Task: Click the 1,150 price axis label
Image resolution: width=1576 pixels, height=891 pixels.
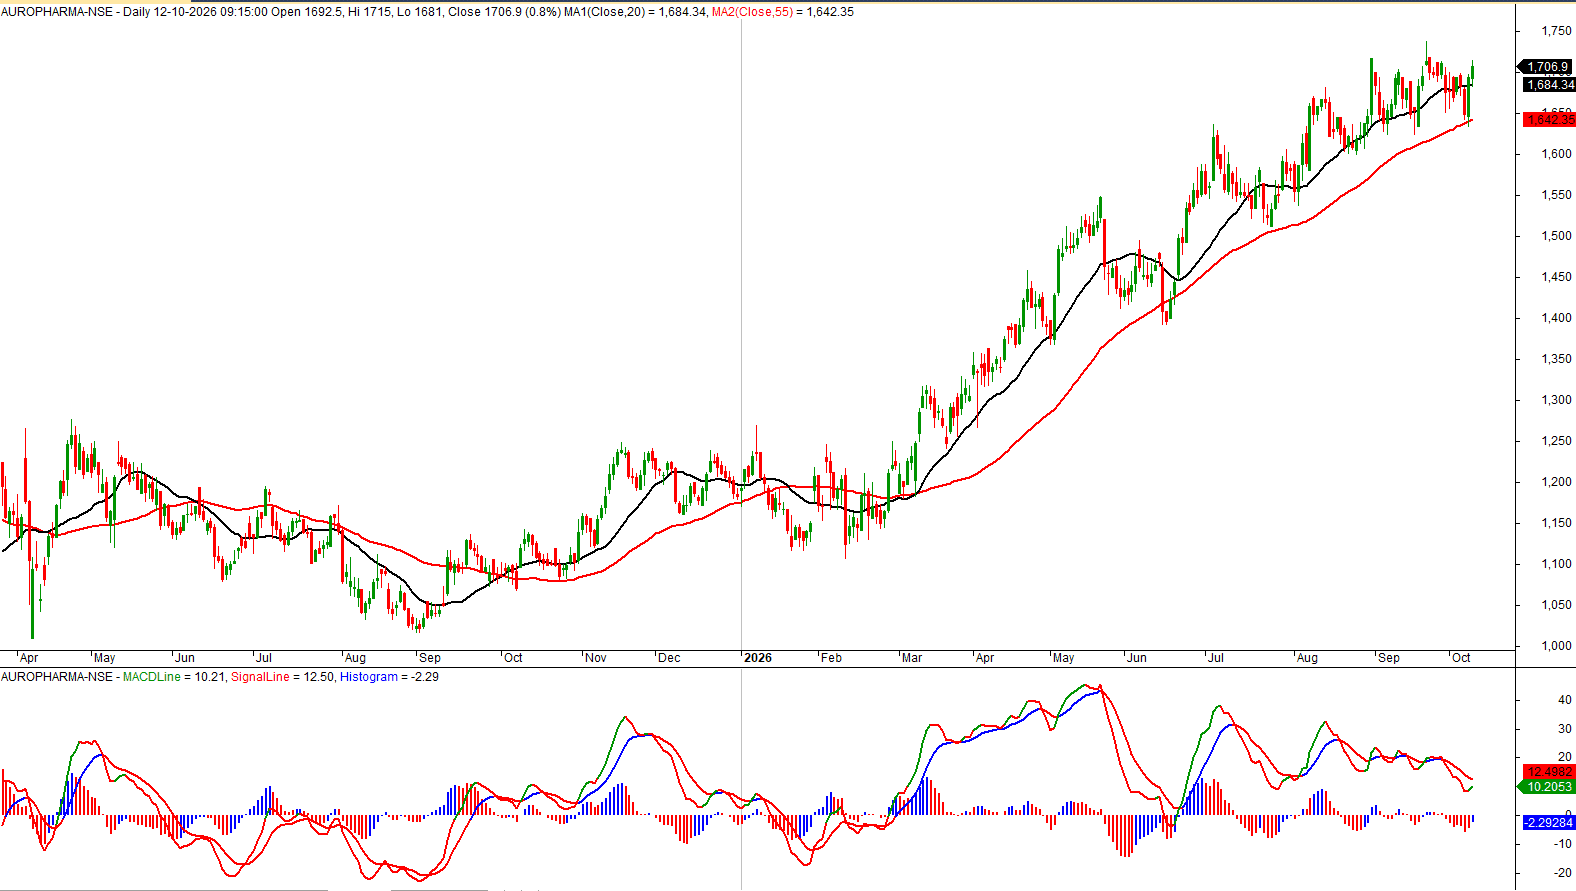Action: tap(1556, 523)
